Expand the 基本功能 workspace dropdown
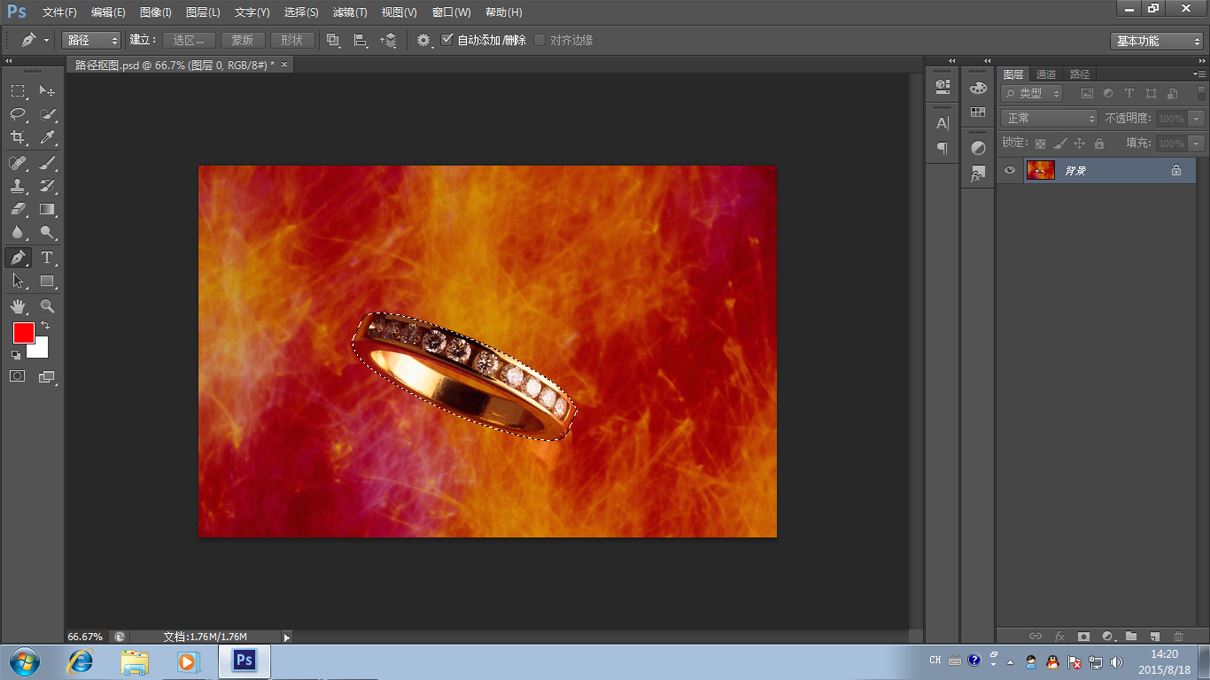 [1157, 41]
